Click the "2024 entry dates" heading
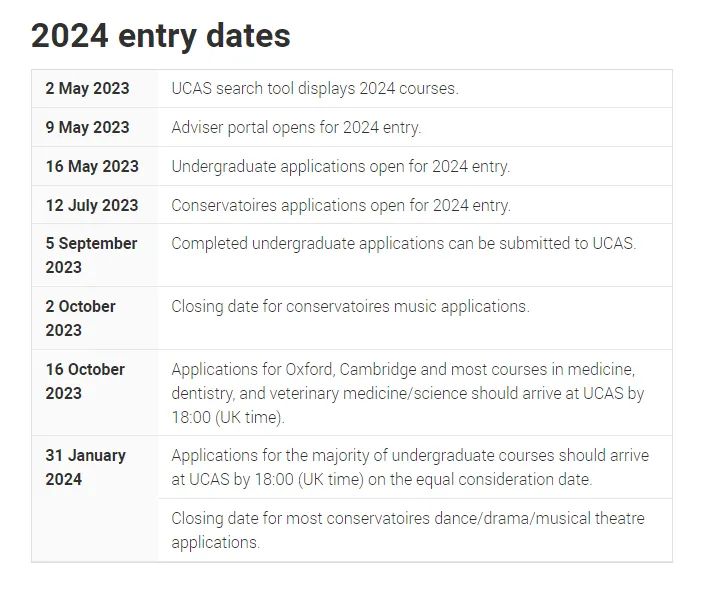709x599 pixels. 161,36
